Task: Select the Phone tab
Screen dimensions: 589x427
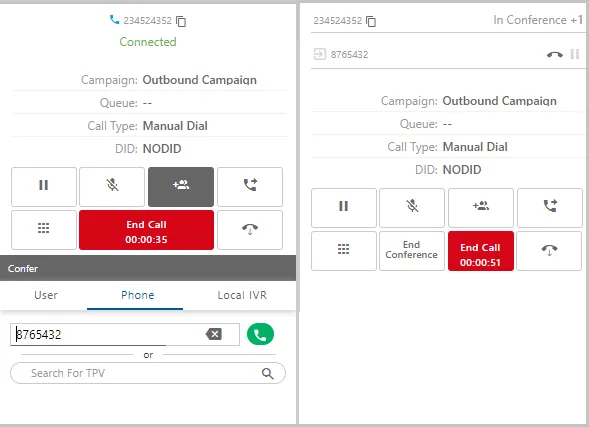Action: pyautogui.click(x=137, y=295)
